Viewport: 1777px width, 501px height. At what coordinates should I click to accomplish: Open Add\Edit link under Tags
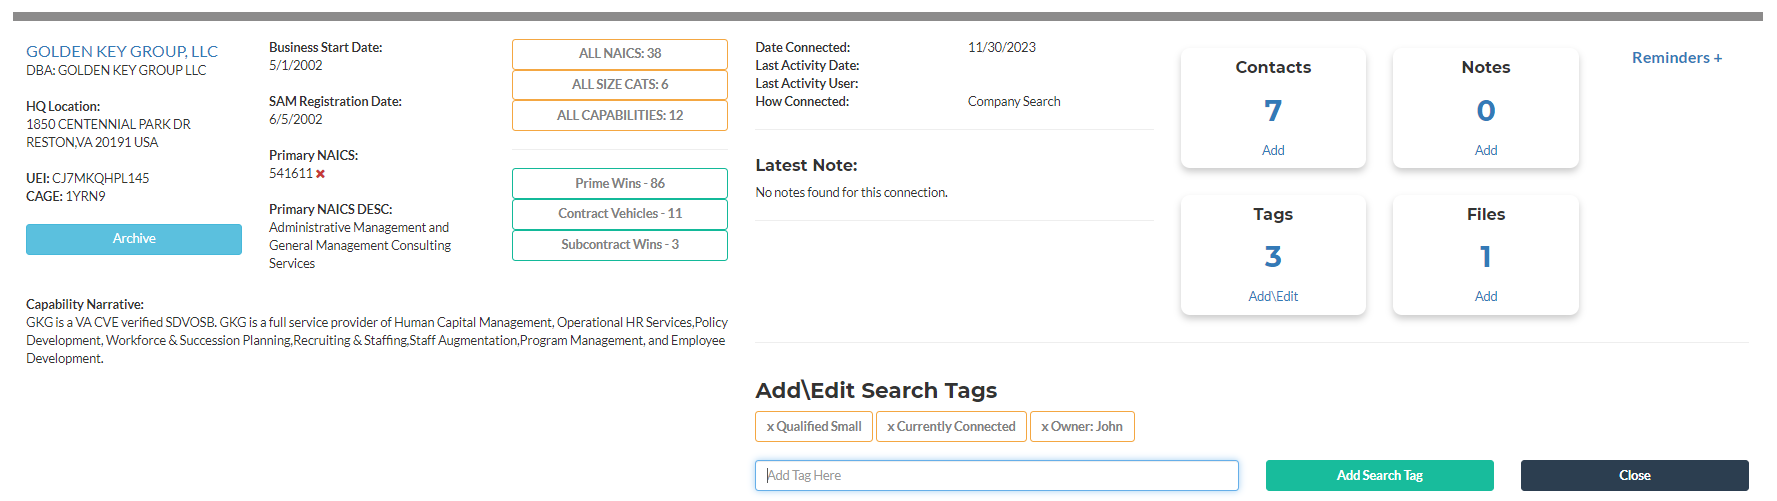click(1272, 296)
